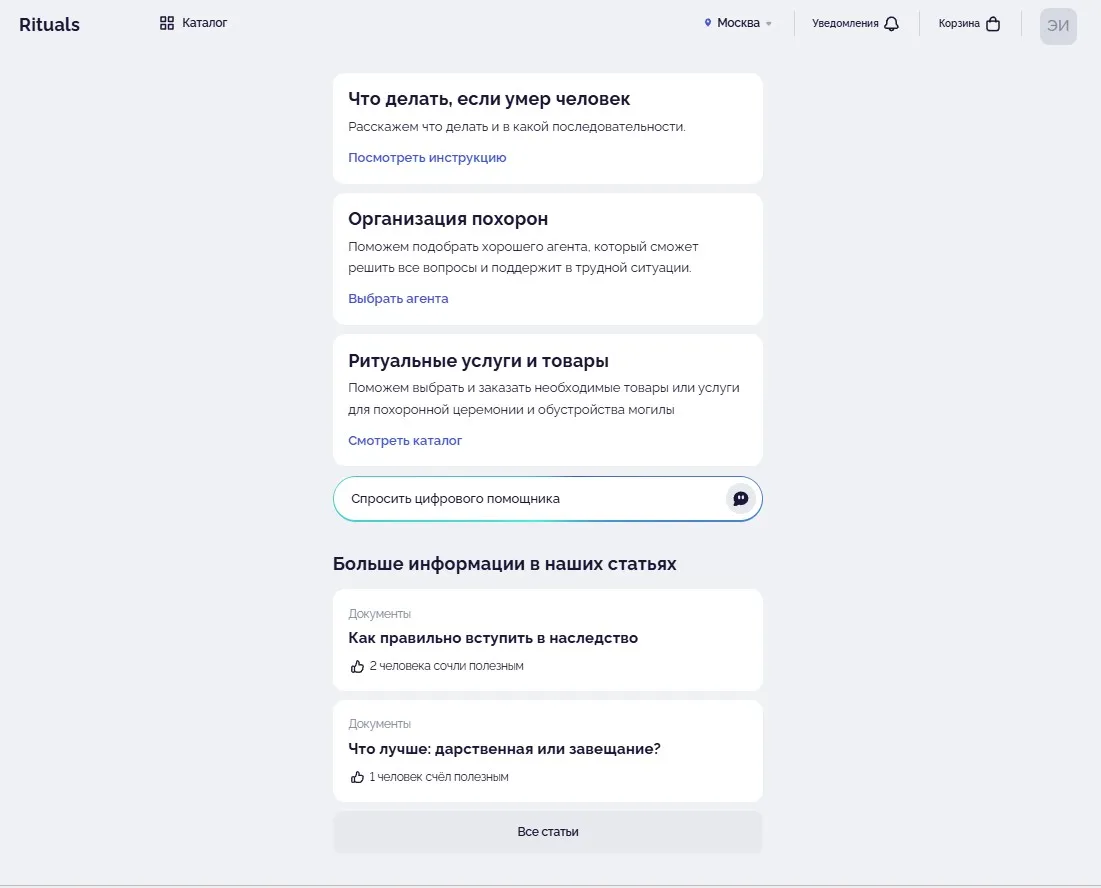Screen dimensions: 1101x888
Task: Click thumbs-up icon on the дарственная article
Action: pos(357,777)
